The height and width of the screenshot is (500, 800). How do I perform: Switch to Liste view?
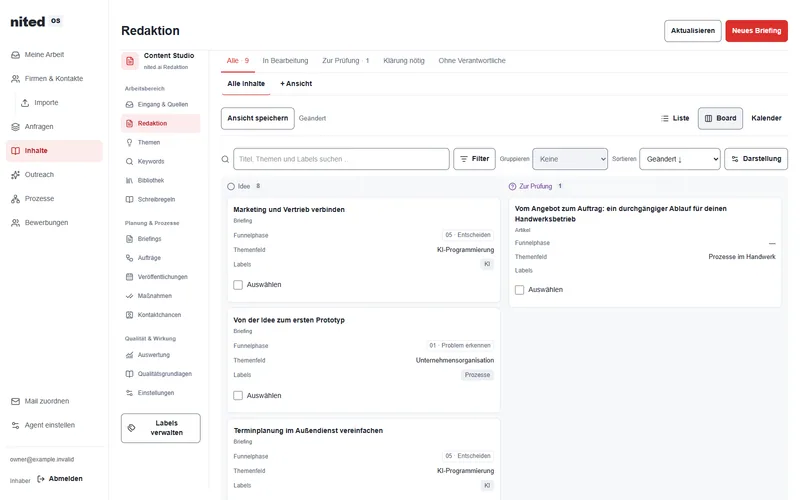(x=675, y=118)
